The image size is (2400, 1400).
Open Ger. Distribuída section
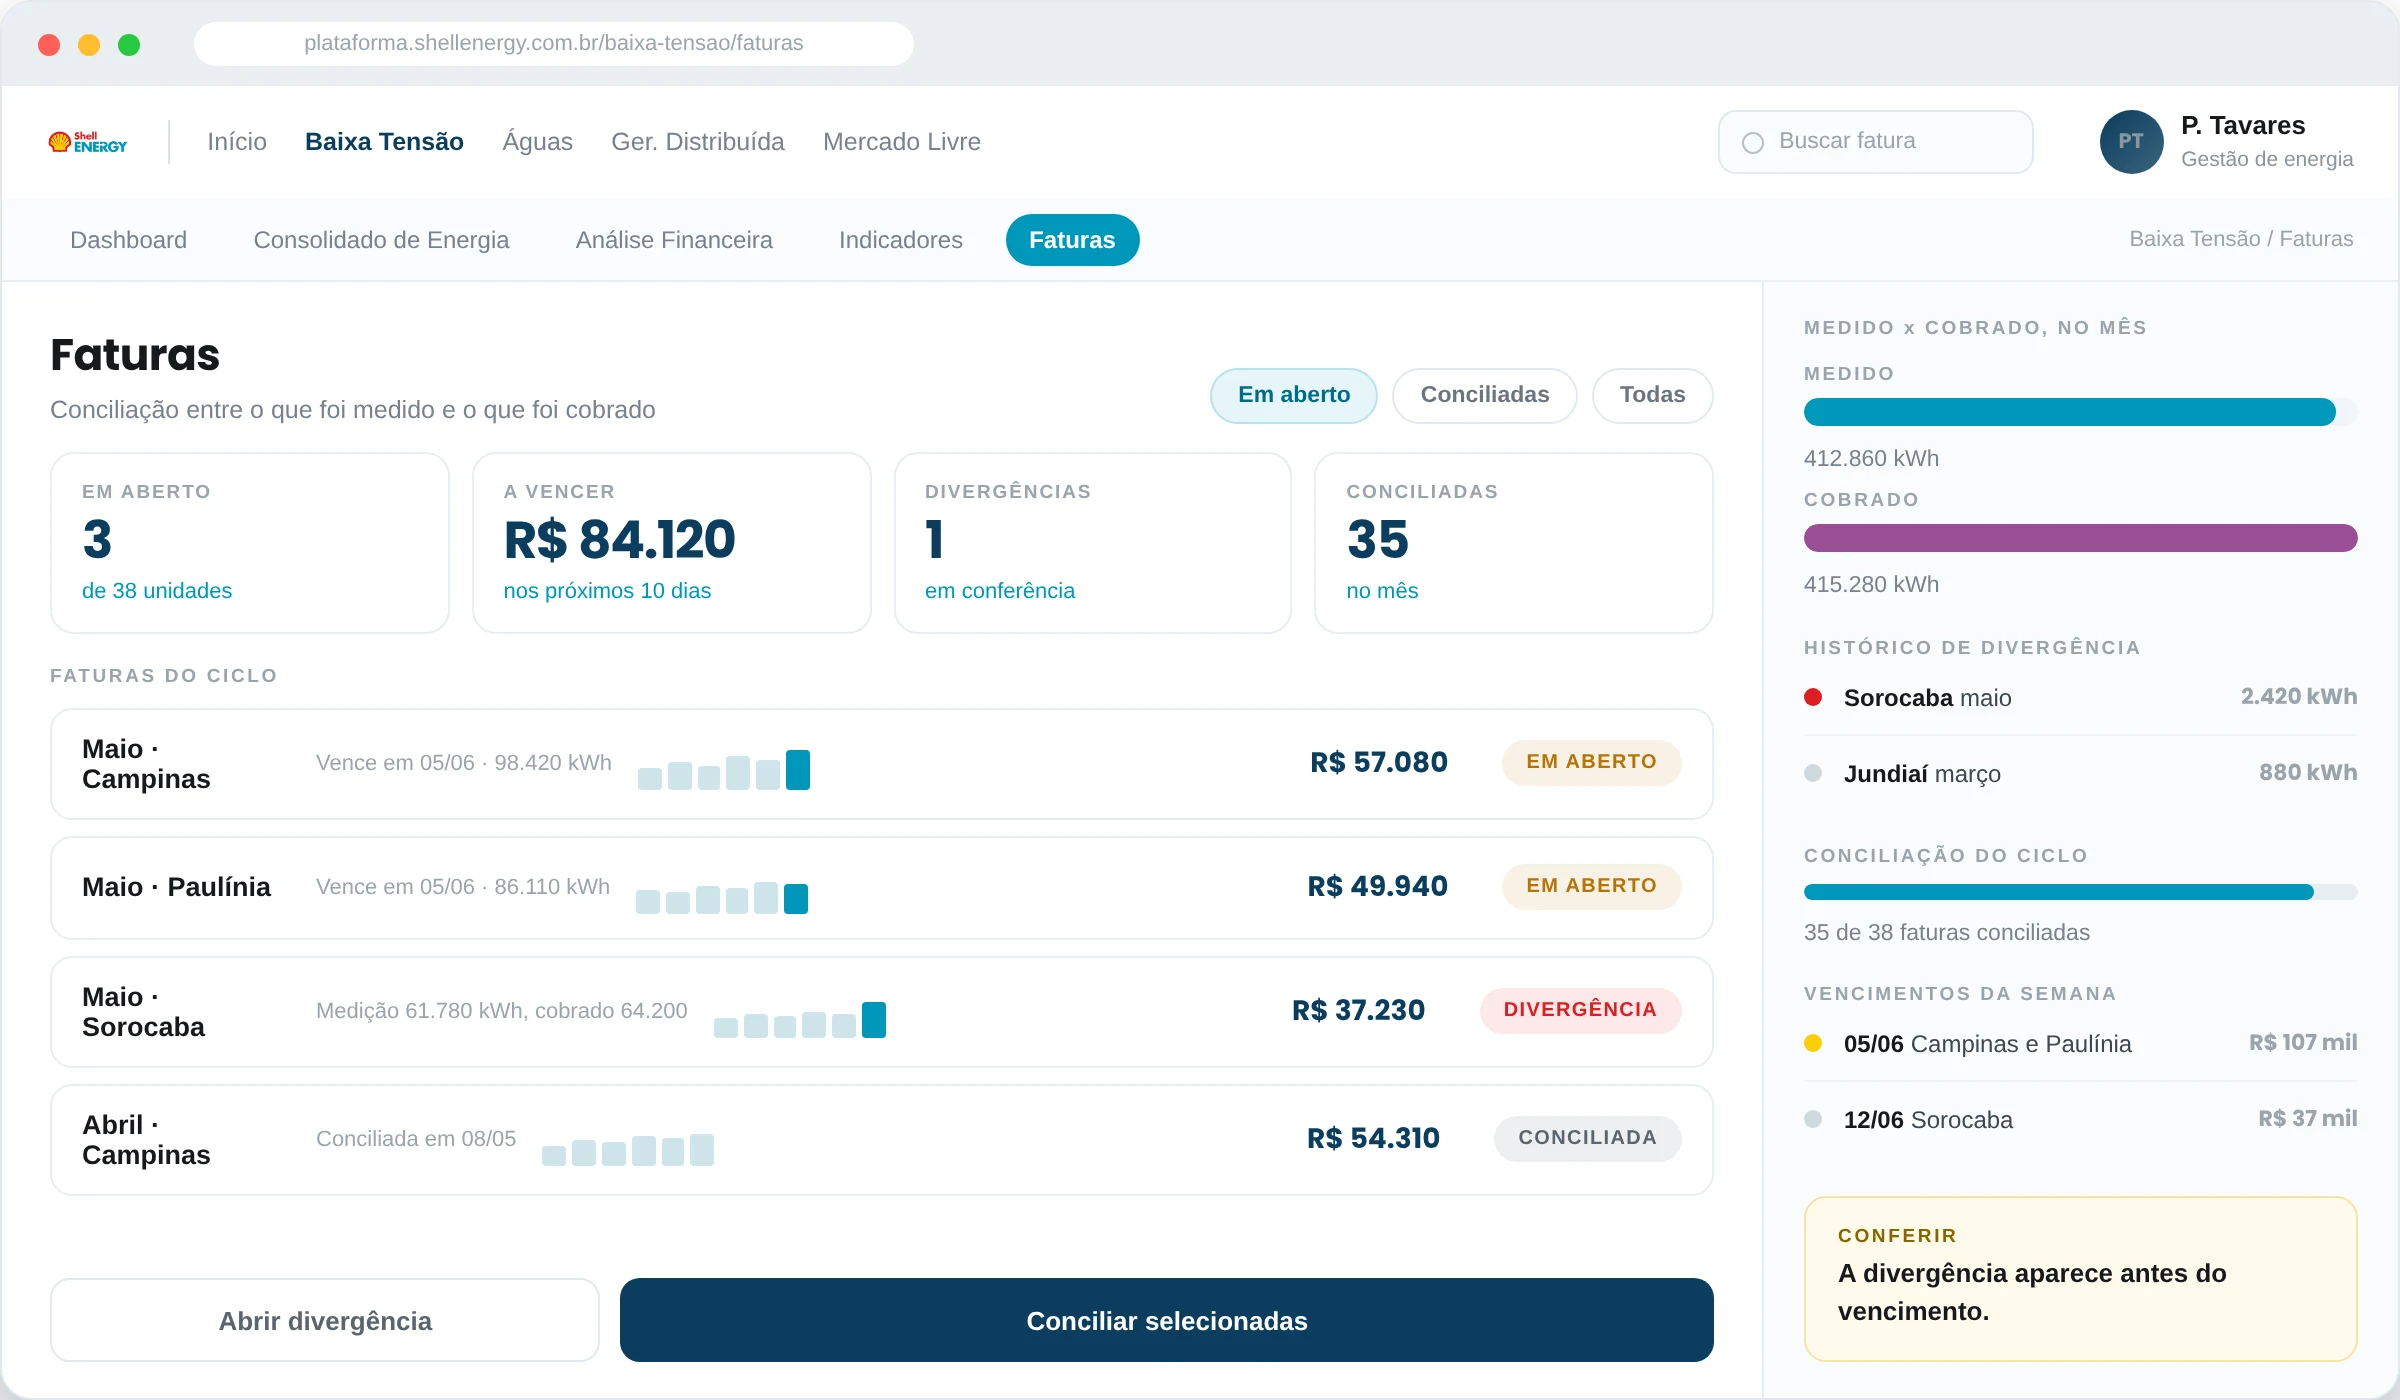[698, 142]
